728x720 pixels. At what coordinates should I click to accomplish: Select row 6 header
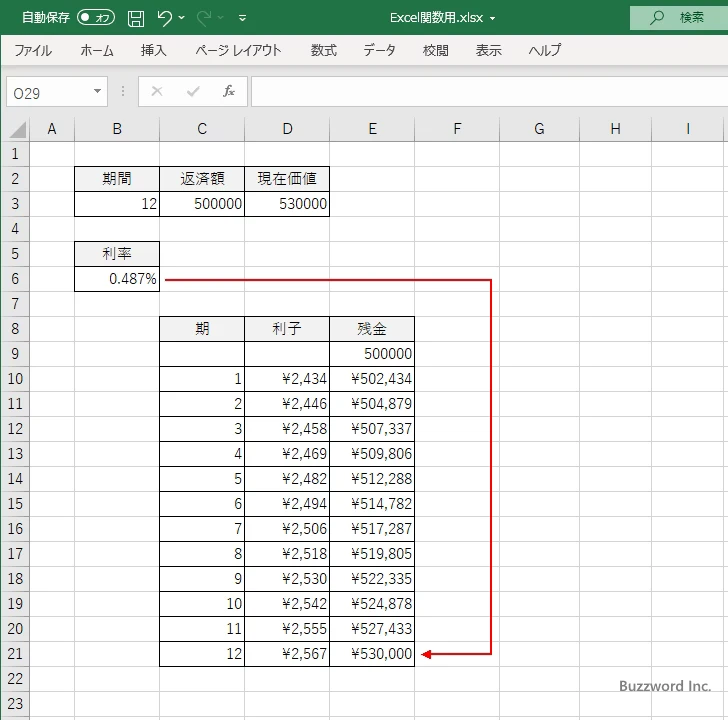pos(15,279)
